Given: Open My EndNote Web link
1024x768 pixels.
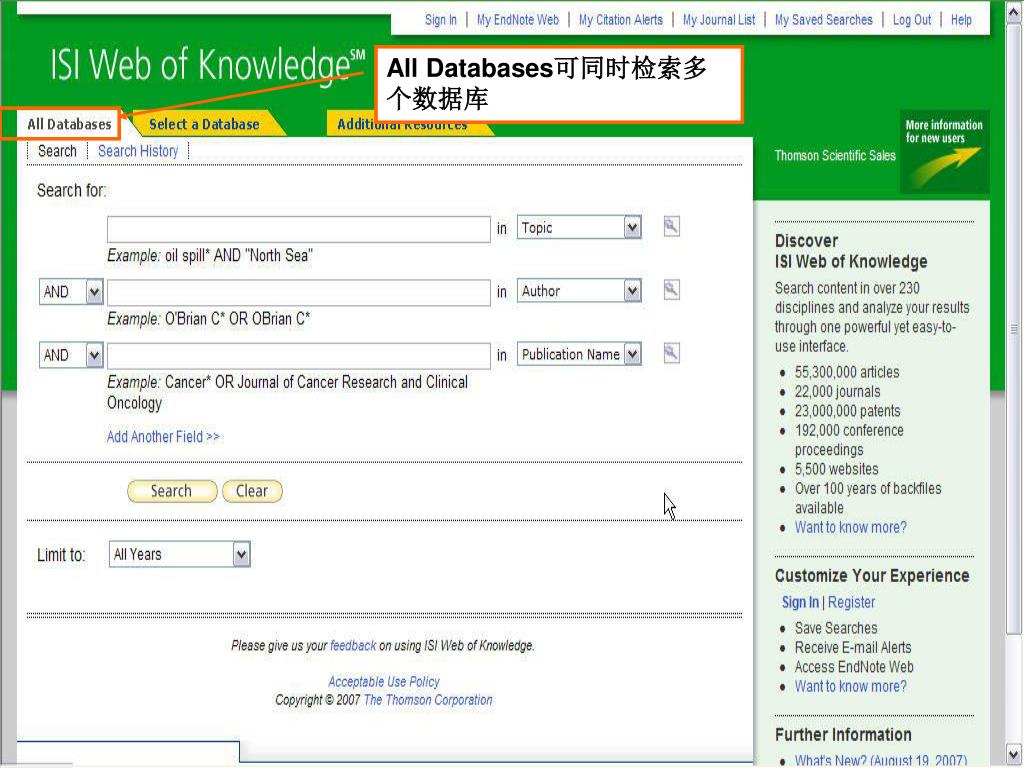Looking at the screenshot, I should (x=517, y=19).
